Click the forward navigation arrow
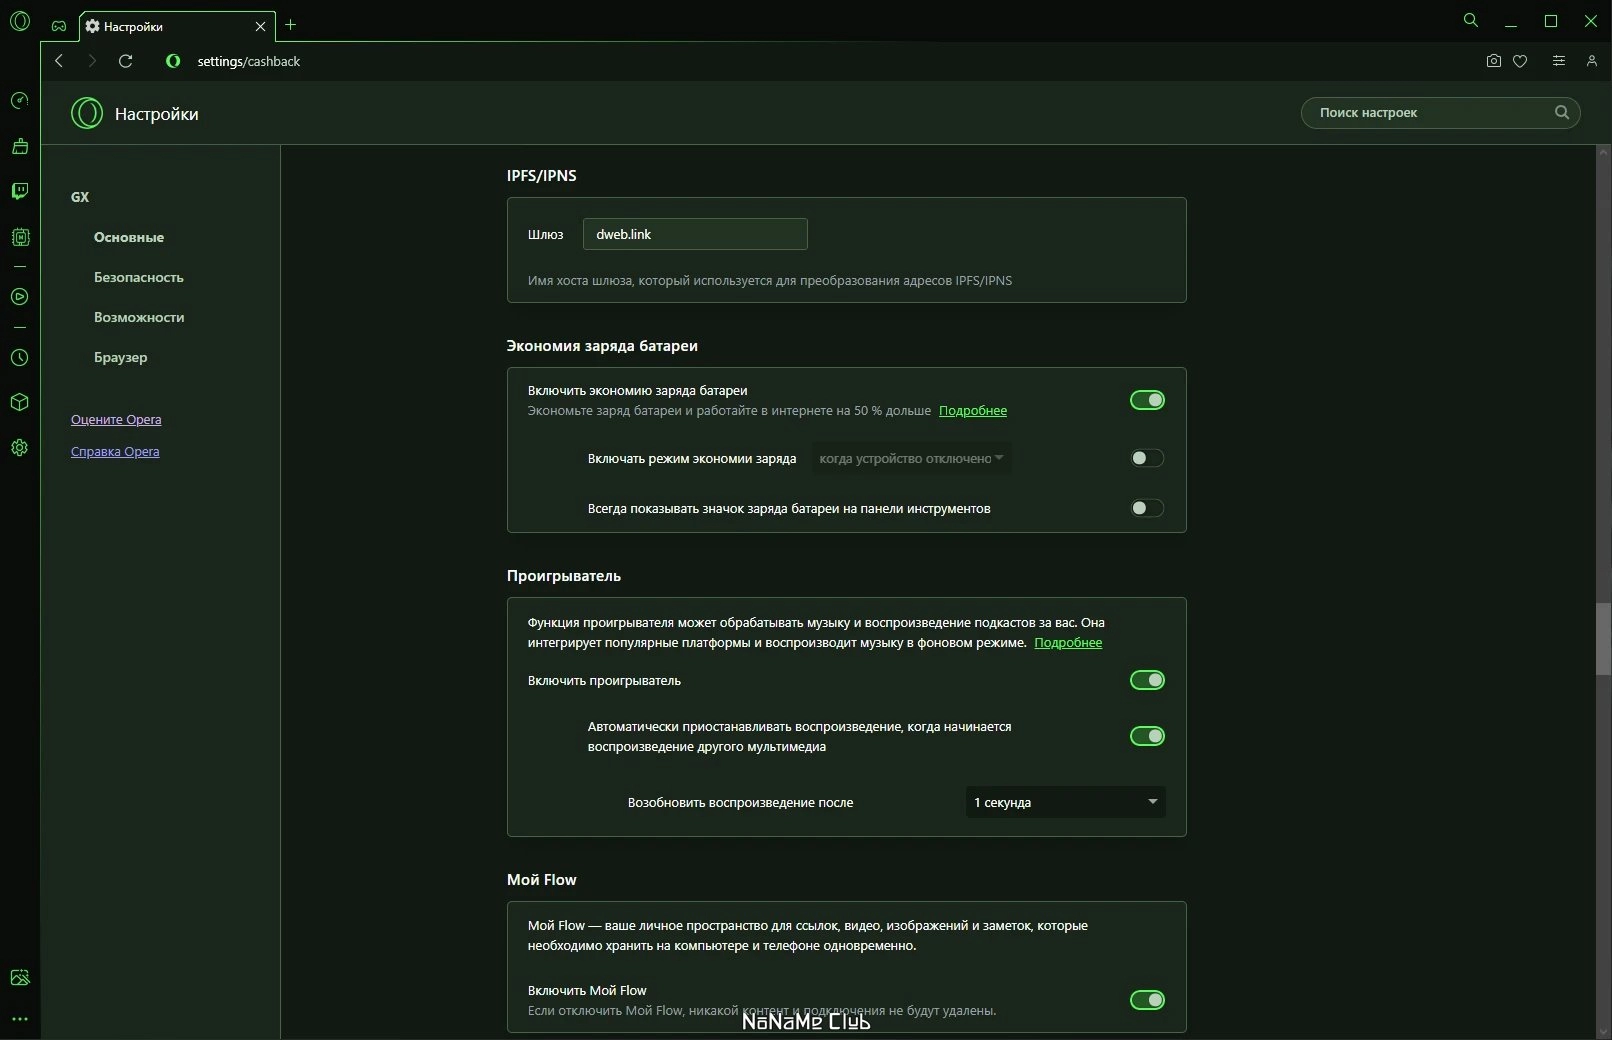Screen dimensions: 1612x1040 (92, 61)
